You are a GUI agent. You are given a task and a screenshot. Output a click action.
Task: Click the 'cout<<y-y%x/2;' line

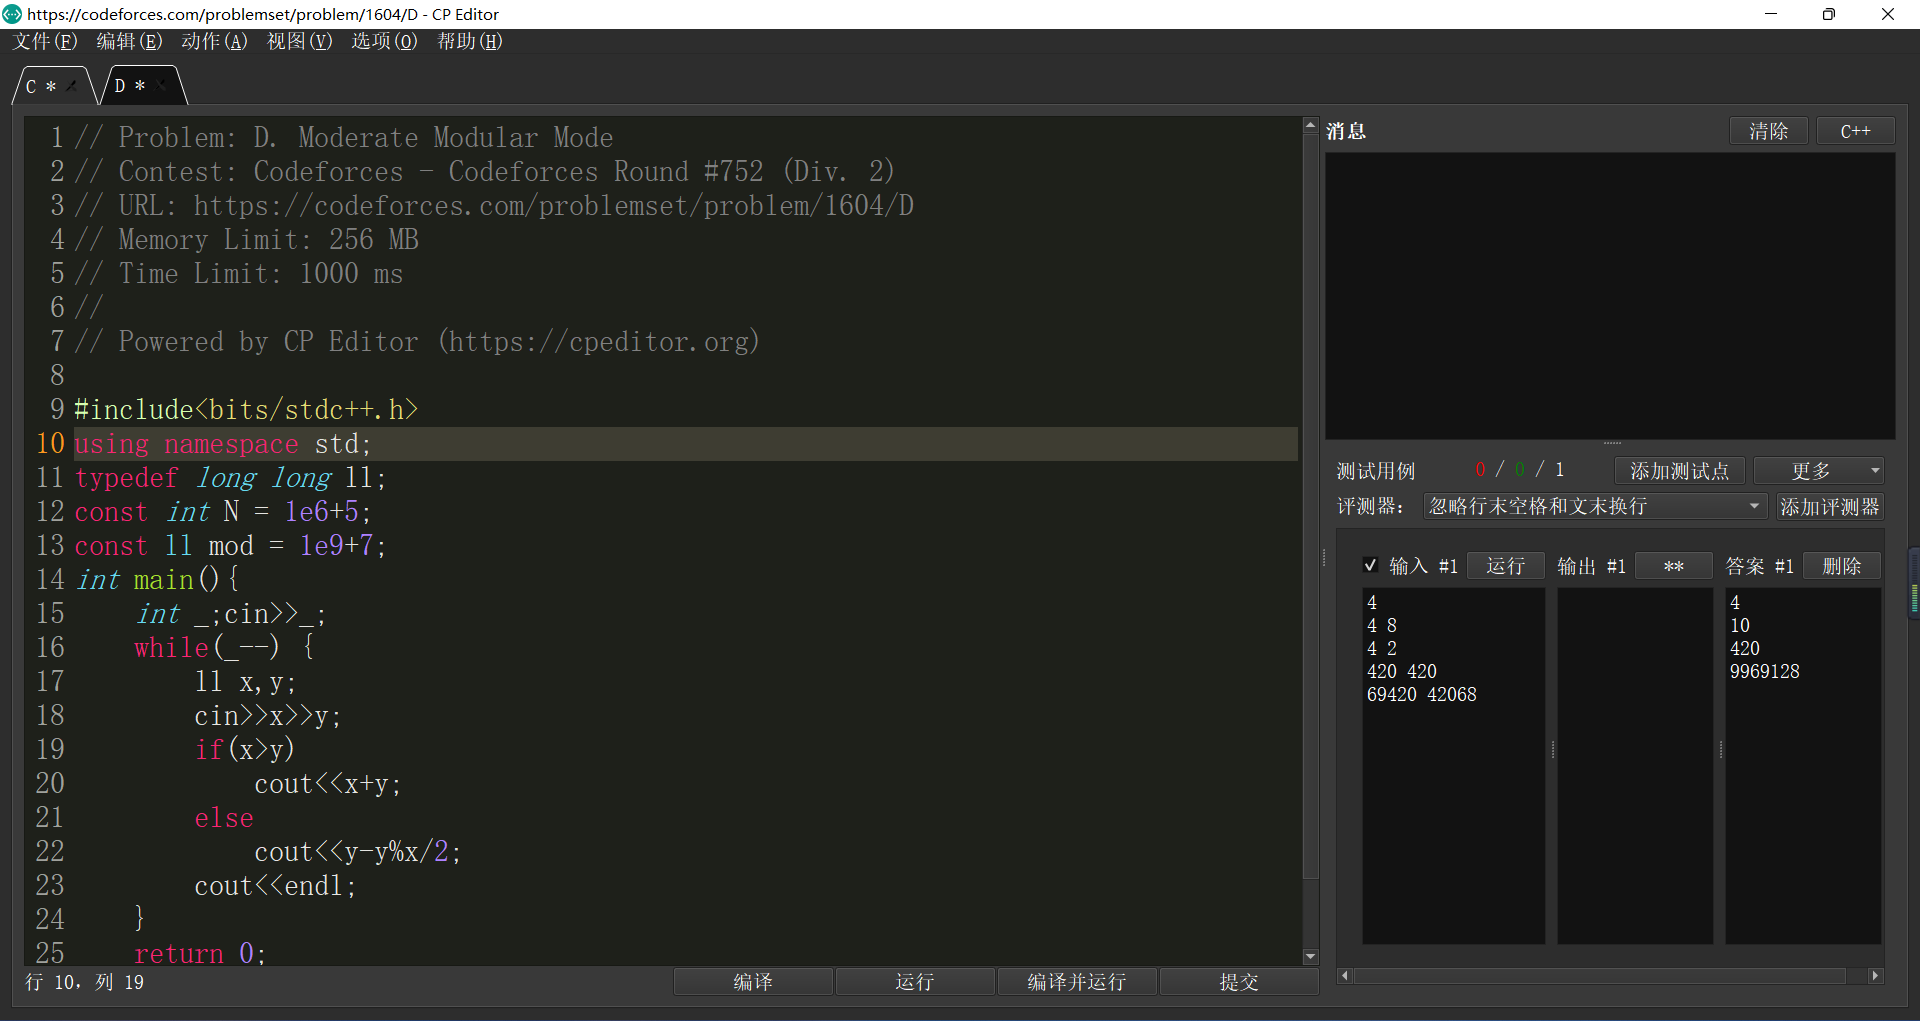click(x=358, y=852)
